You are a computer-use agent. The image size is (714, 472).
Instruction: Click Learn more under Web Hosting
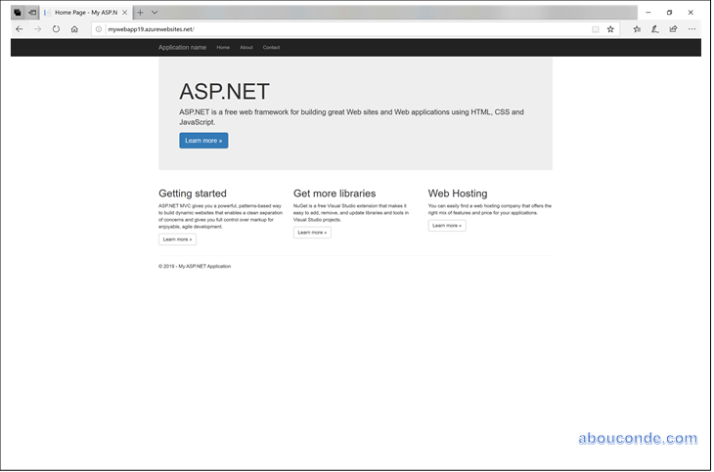(x=447, y=226)
